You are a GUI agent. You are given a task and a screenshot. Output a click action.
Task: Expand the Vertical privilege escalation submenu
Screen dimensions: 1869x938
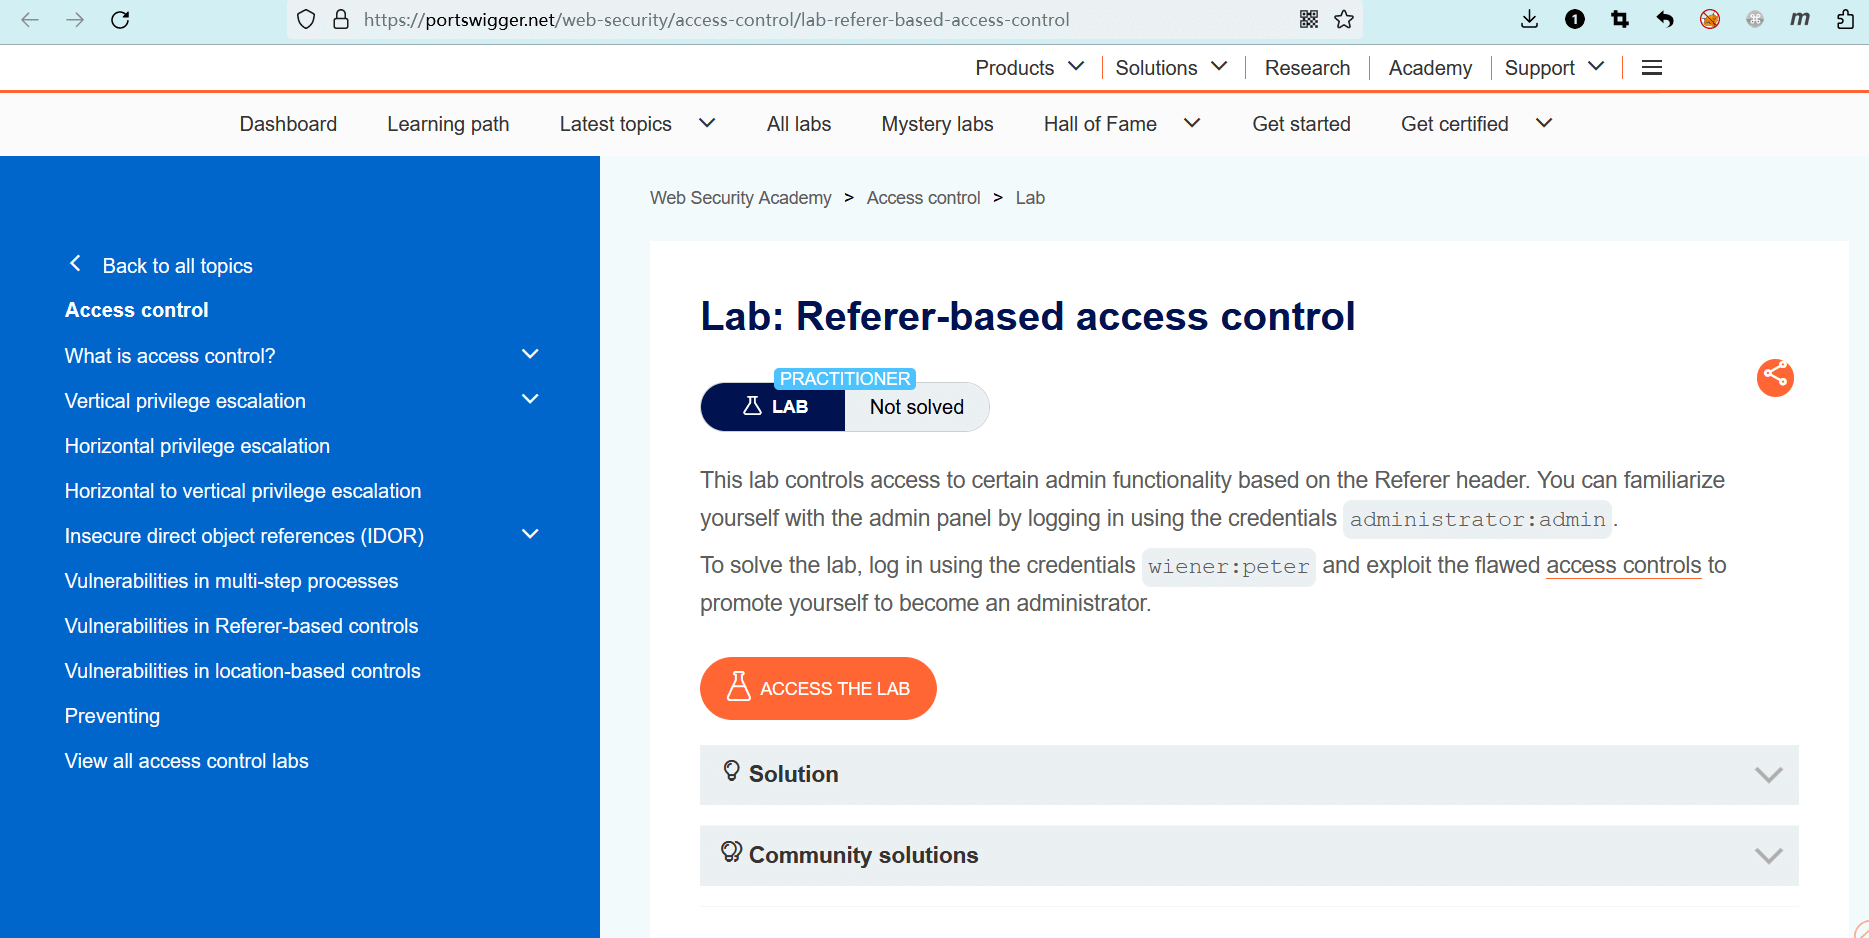pos(530,400)
